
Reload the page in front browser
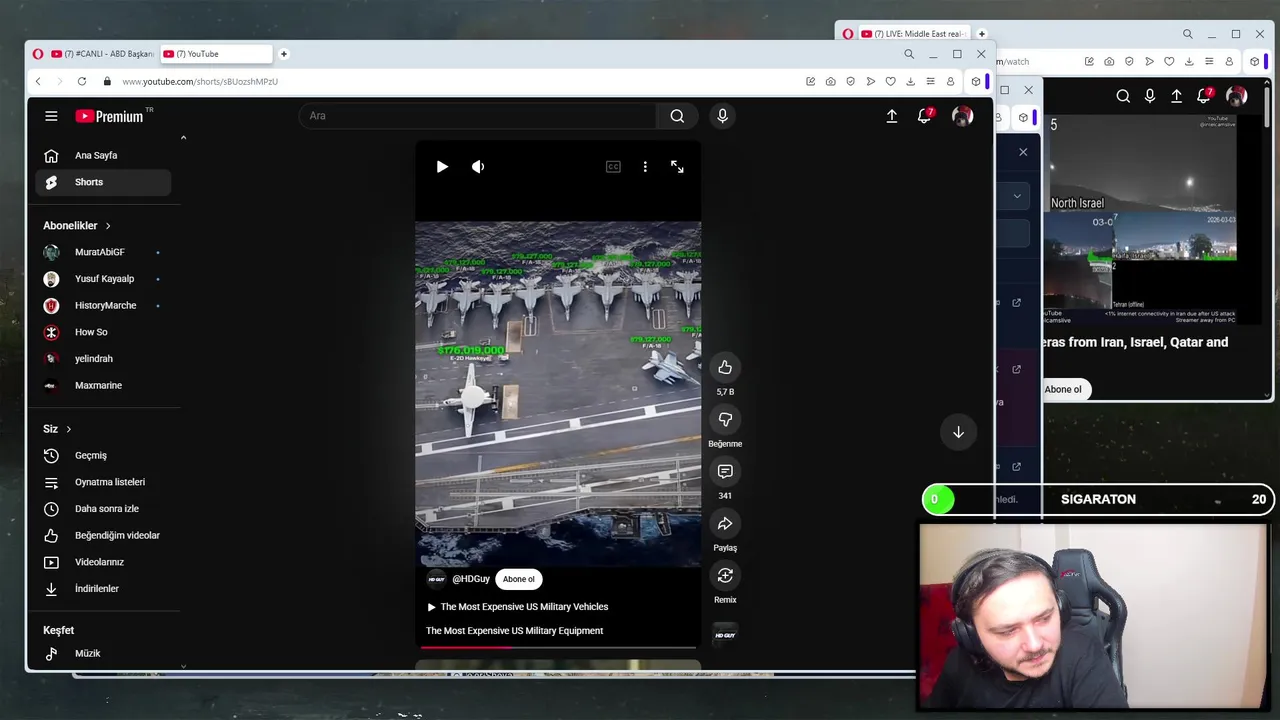click(x=82, y=81)
